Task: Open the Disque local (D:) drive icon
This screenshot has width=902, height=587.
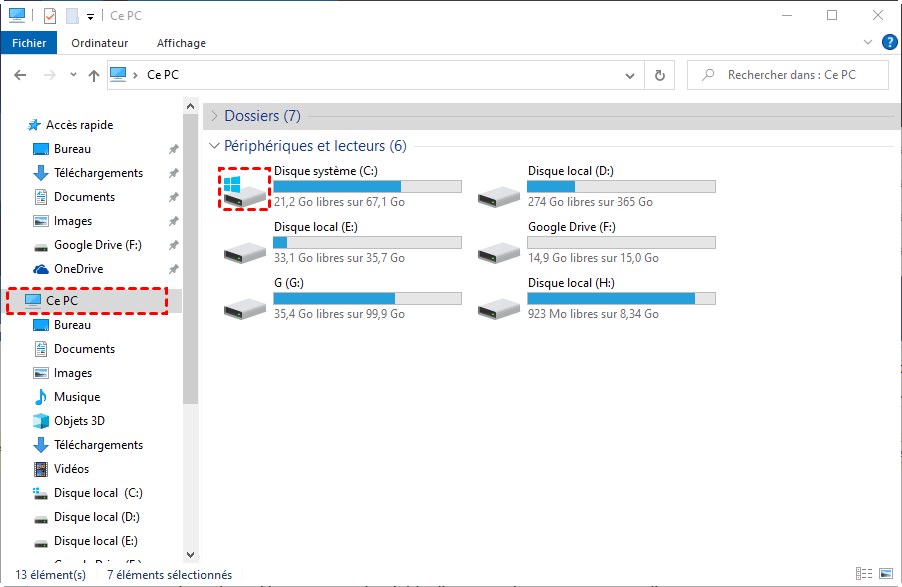Action: [500, 197]
